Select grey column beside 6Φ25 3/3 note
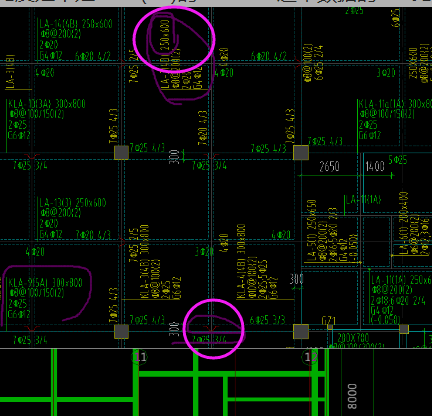Screen dimensions: 432x416 point(301,332)
